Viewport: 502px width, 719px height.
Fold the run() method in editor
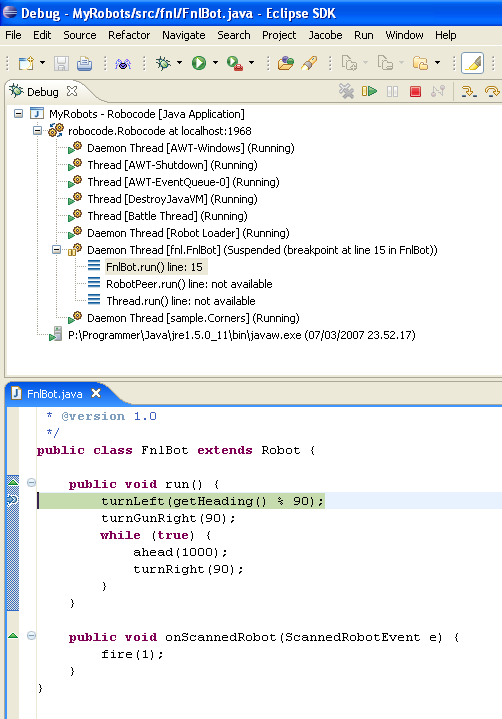pos(31,482)
